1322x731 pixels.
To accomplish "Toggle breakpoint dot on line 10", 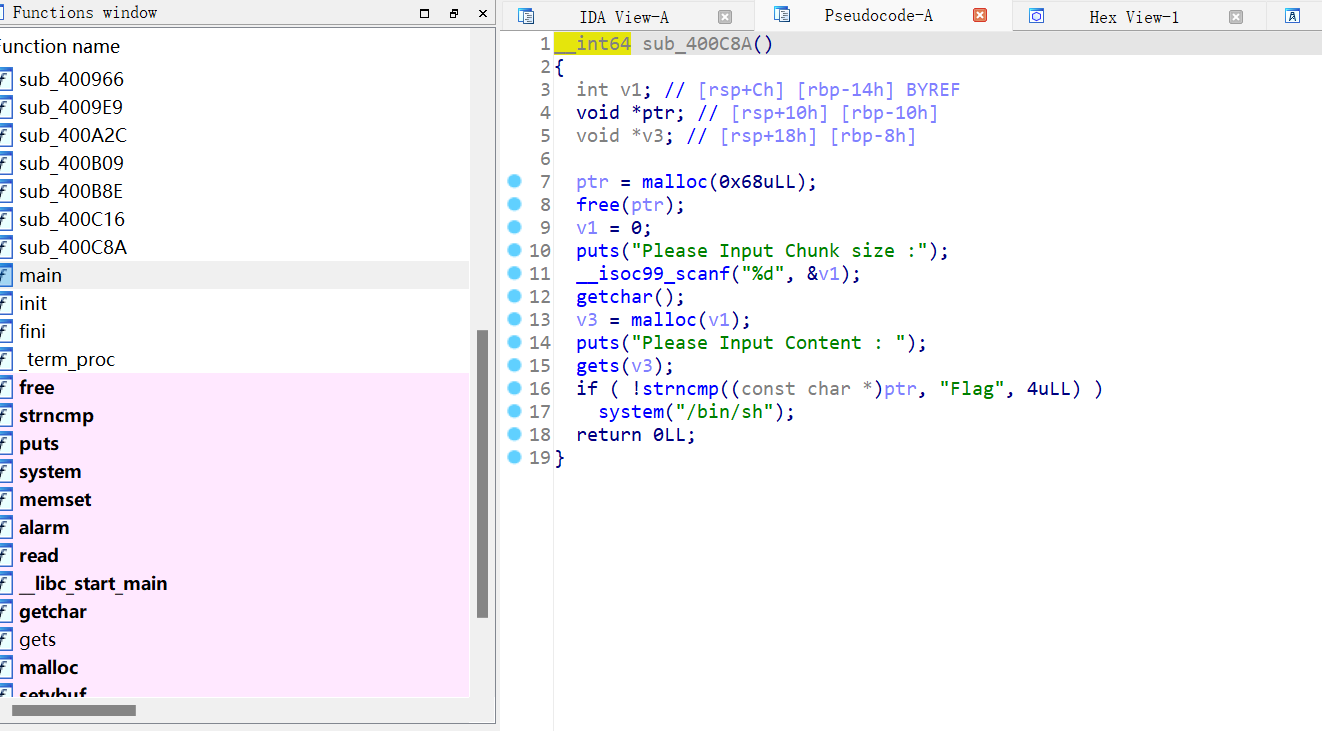I will tap(514, 250).
